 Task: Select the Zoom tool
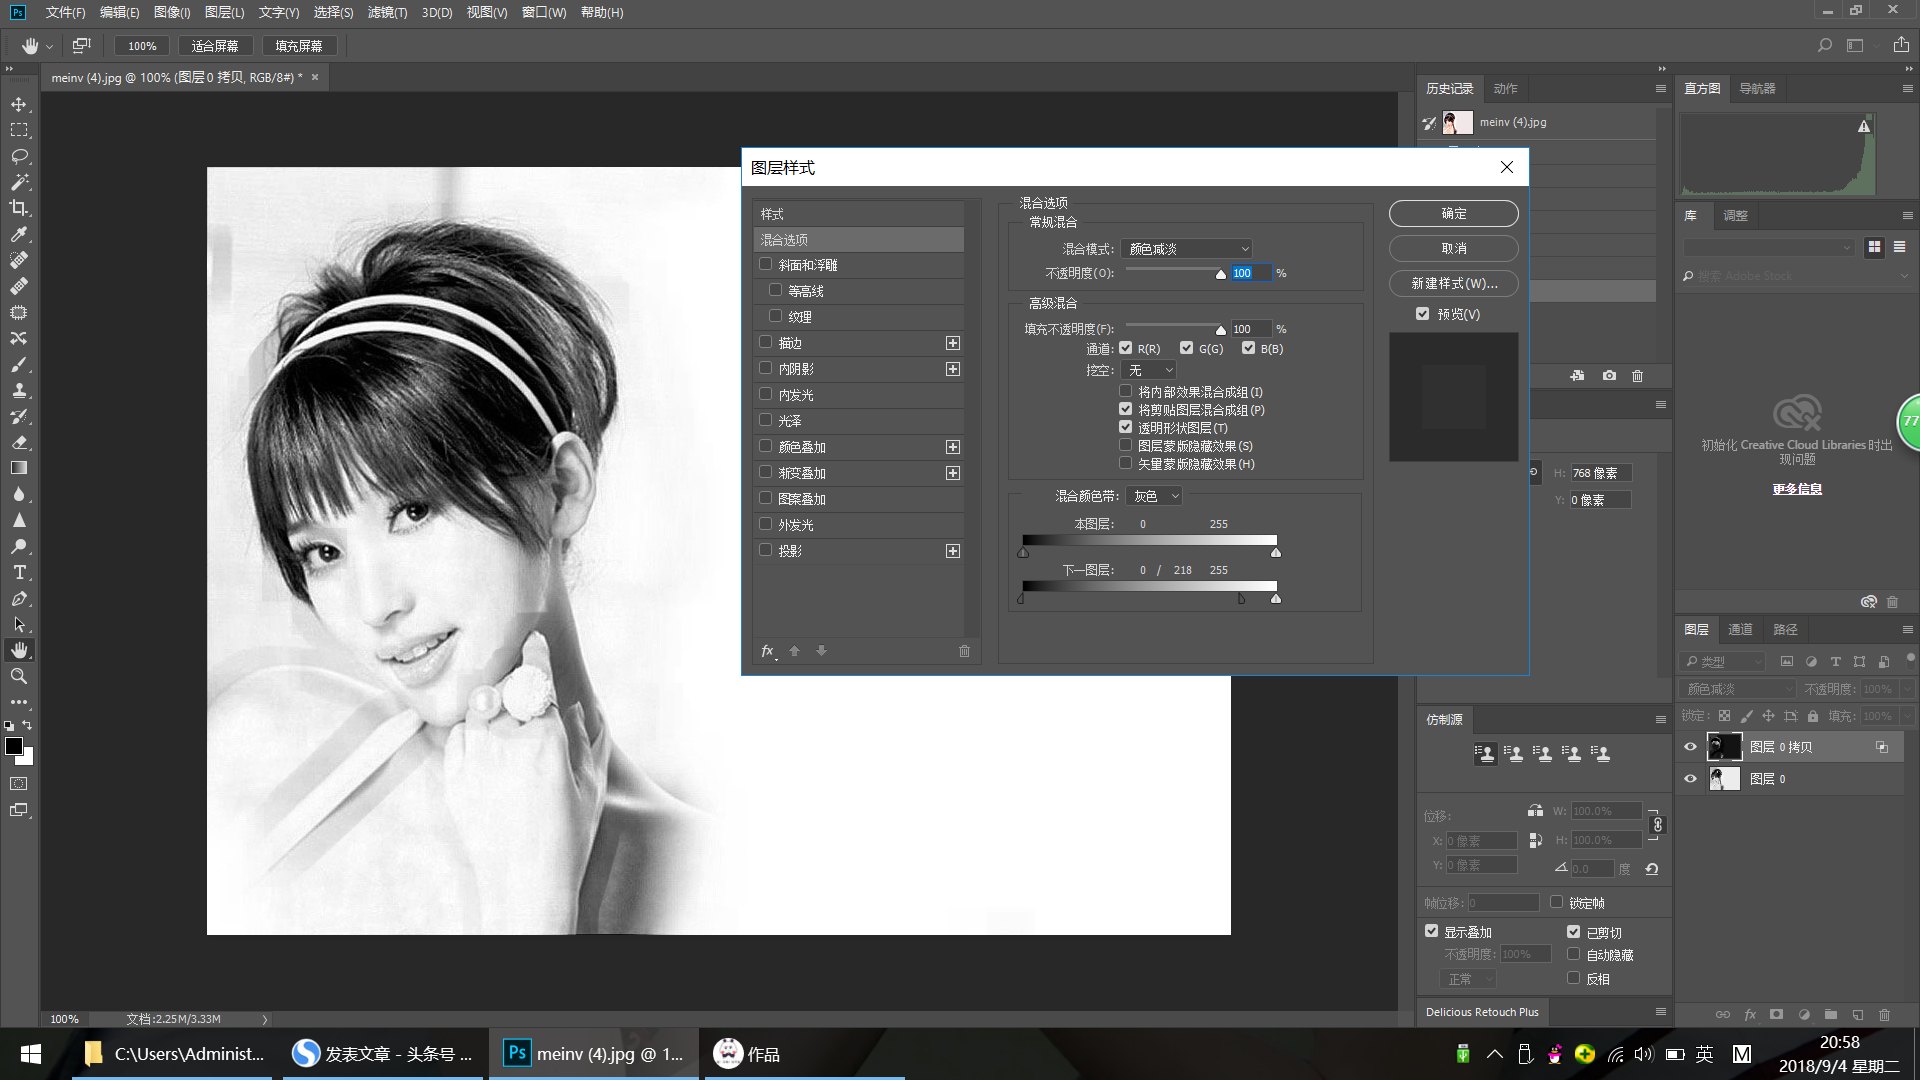pos(19,676)
